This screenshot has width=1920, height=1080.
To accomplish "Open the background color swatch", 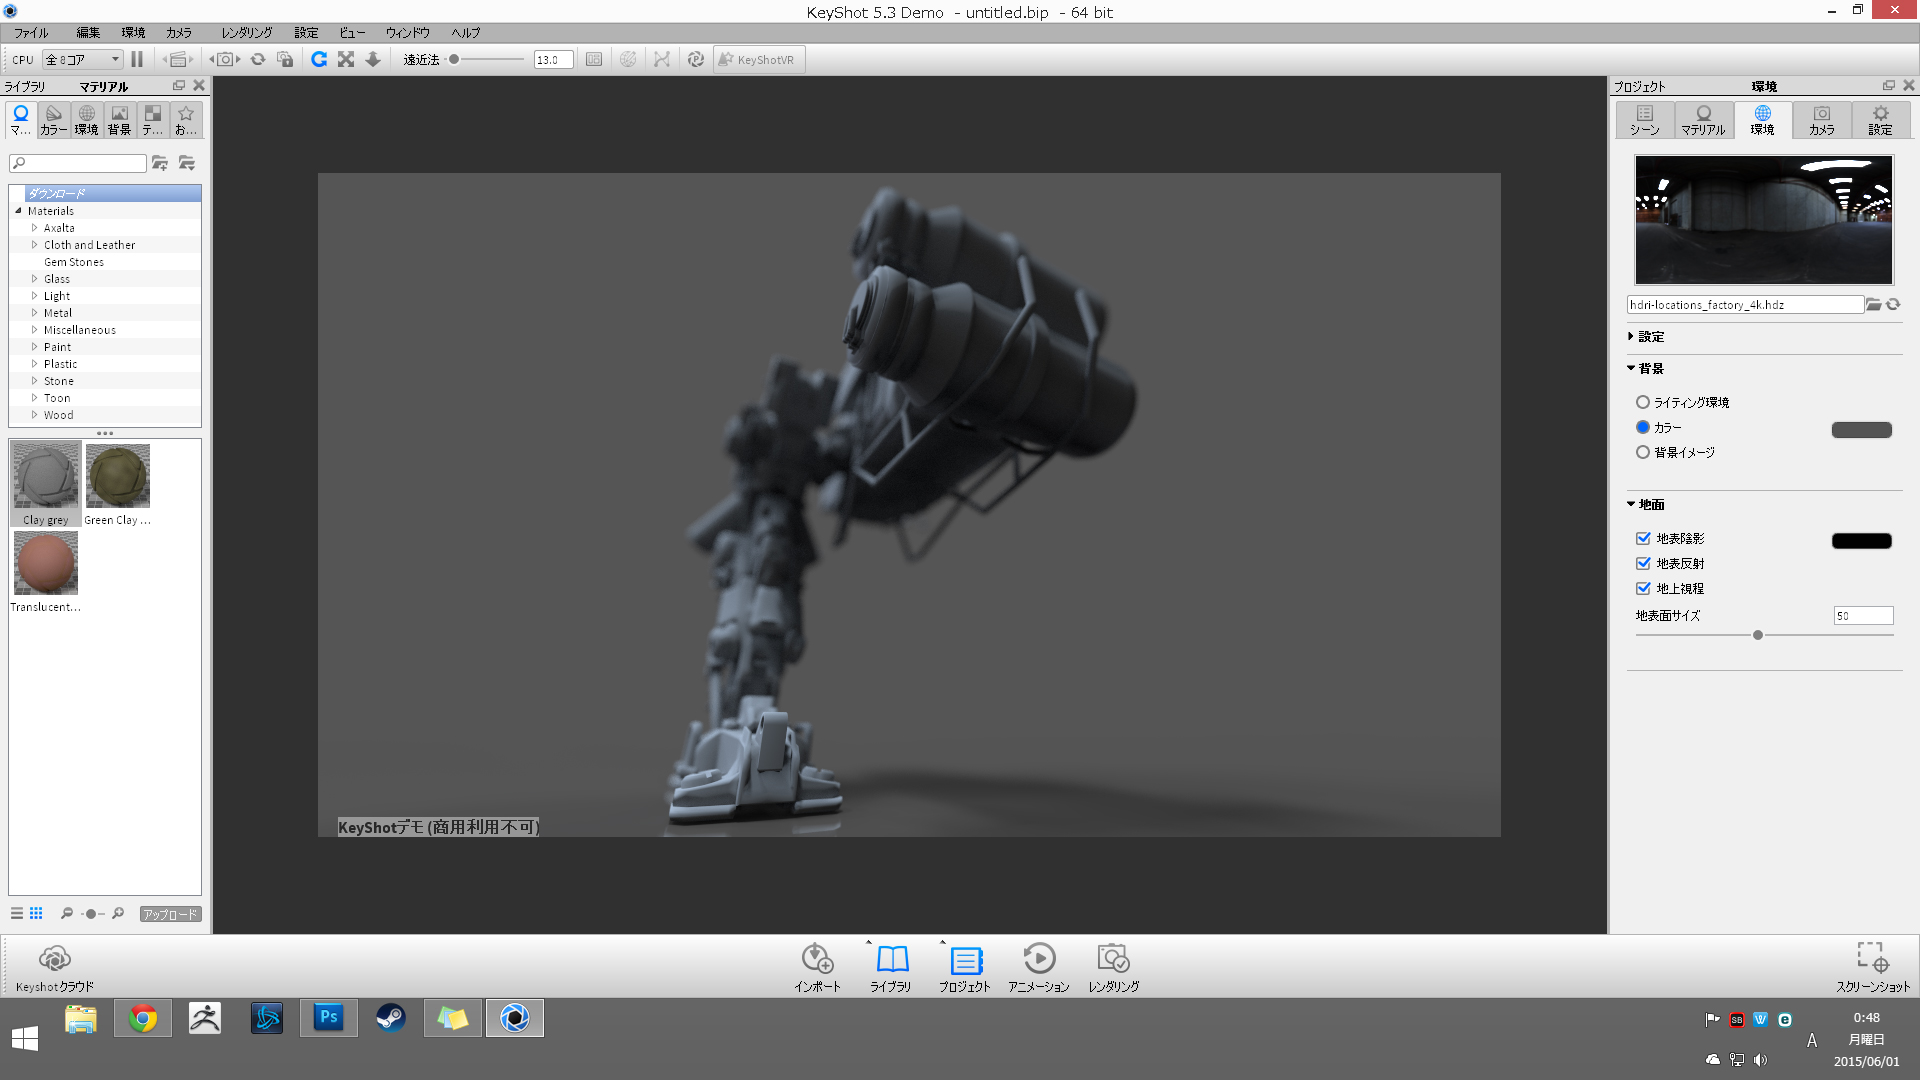I will click(1861, 430).
